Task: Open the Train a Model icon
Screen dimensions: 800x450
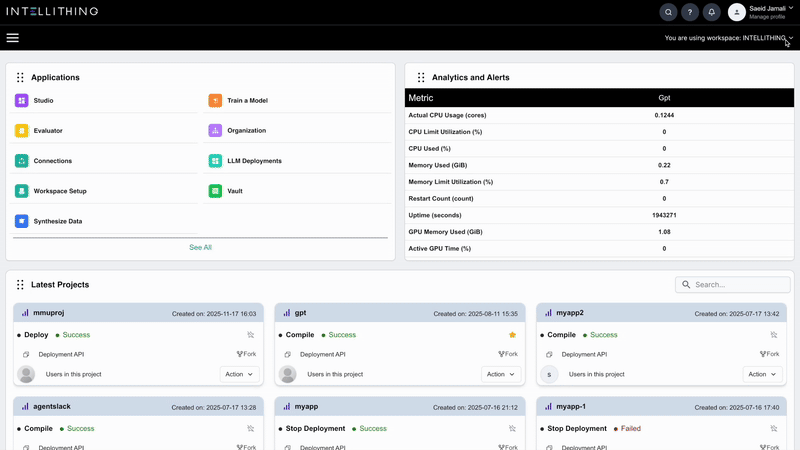Action: click(x=215, y=101)
